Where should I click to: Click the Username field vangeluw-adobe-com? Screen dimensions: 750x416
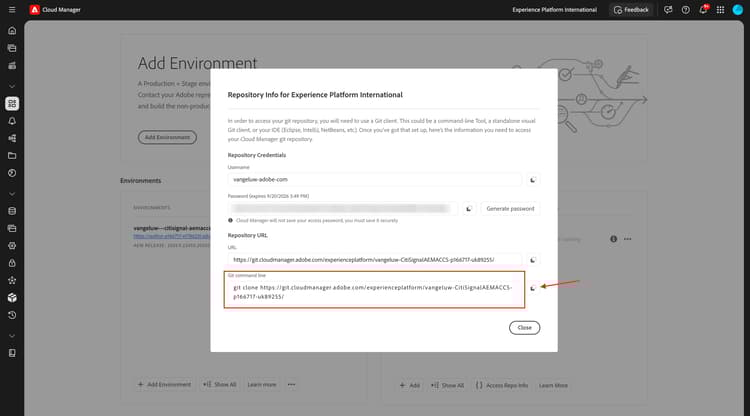pos(375,180)
